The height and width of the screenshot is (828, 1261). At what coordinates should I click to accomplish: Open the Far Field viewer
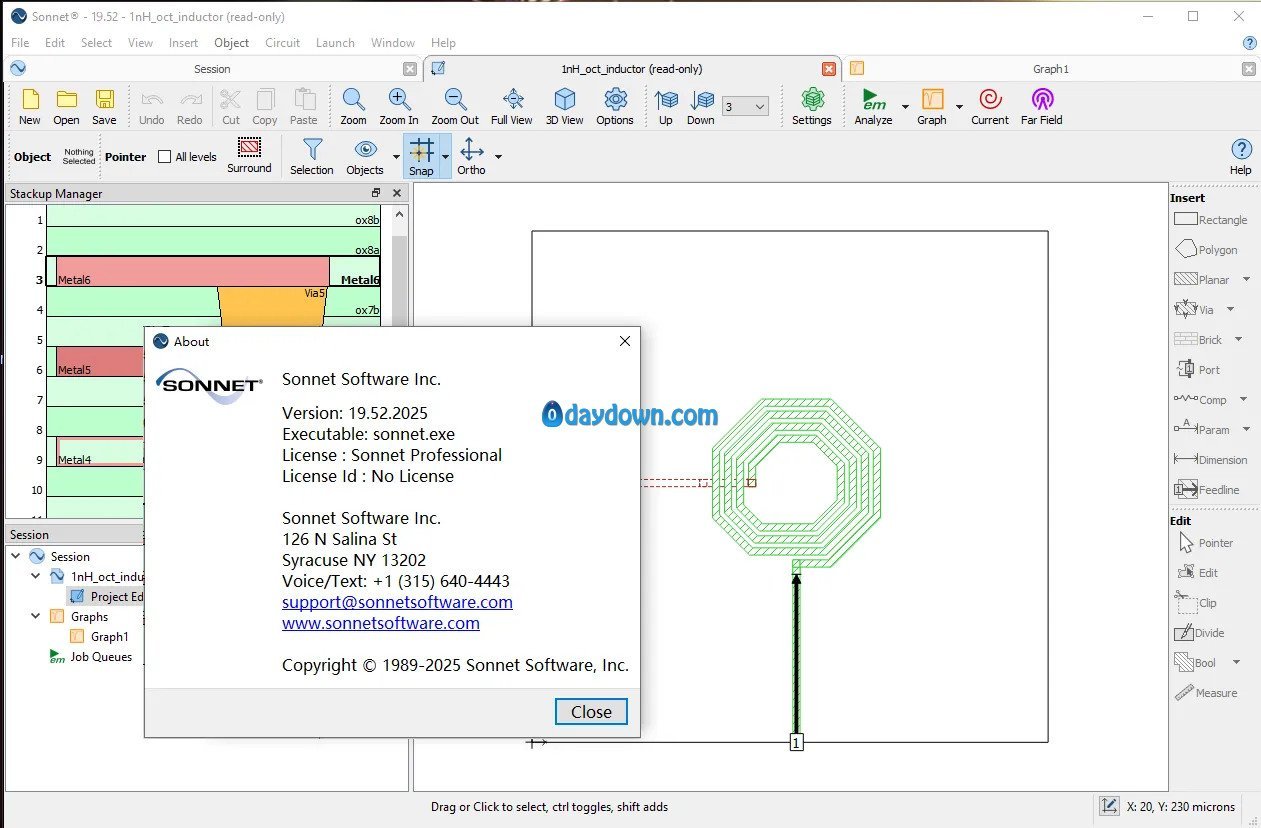[1042, 106]
